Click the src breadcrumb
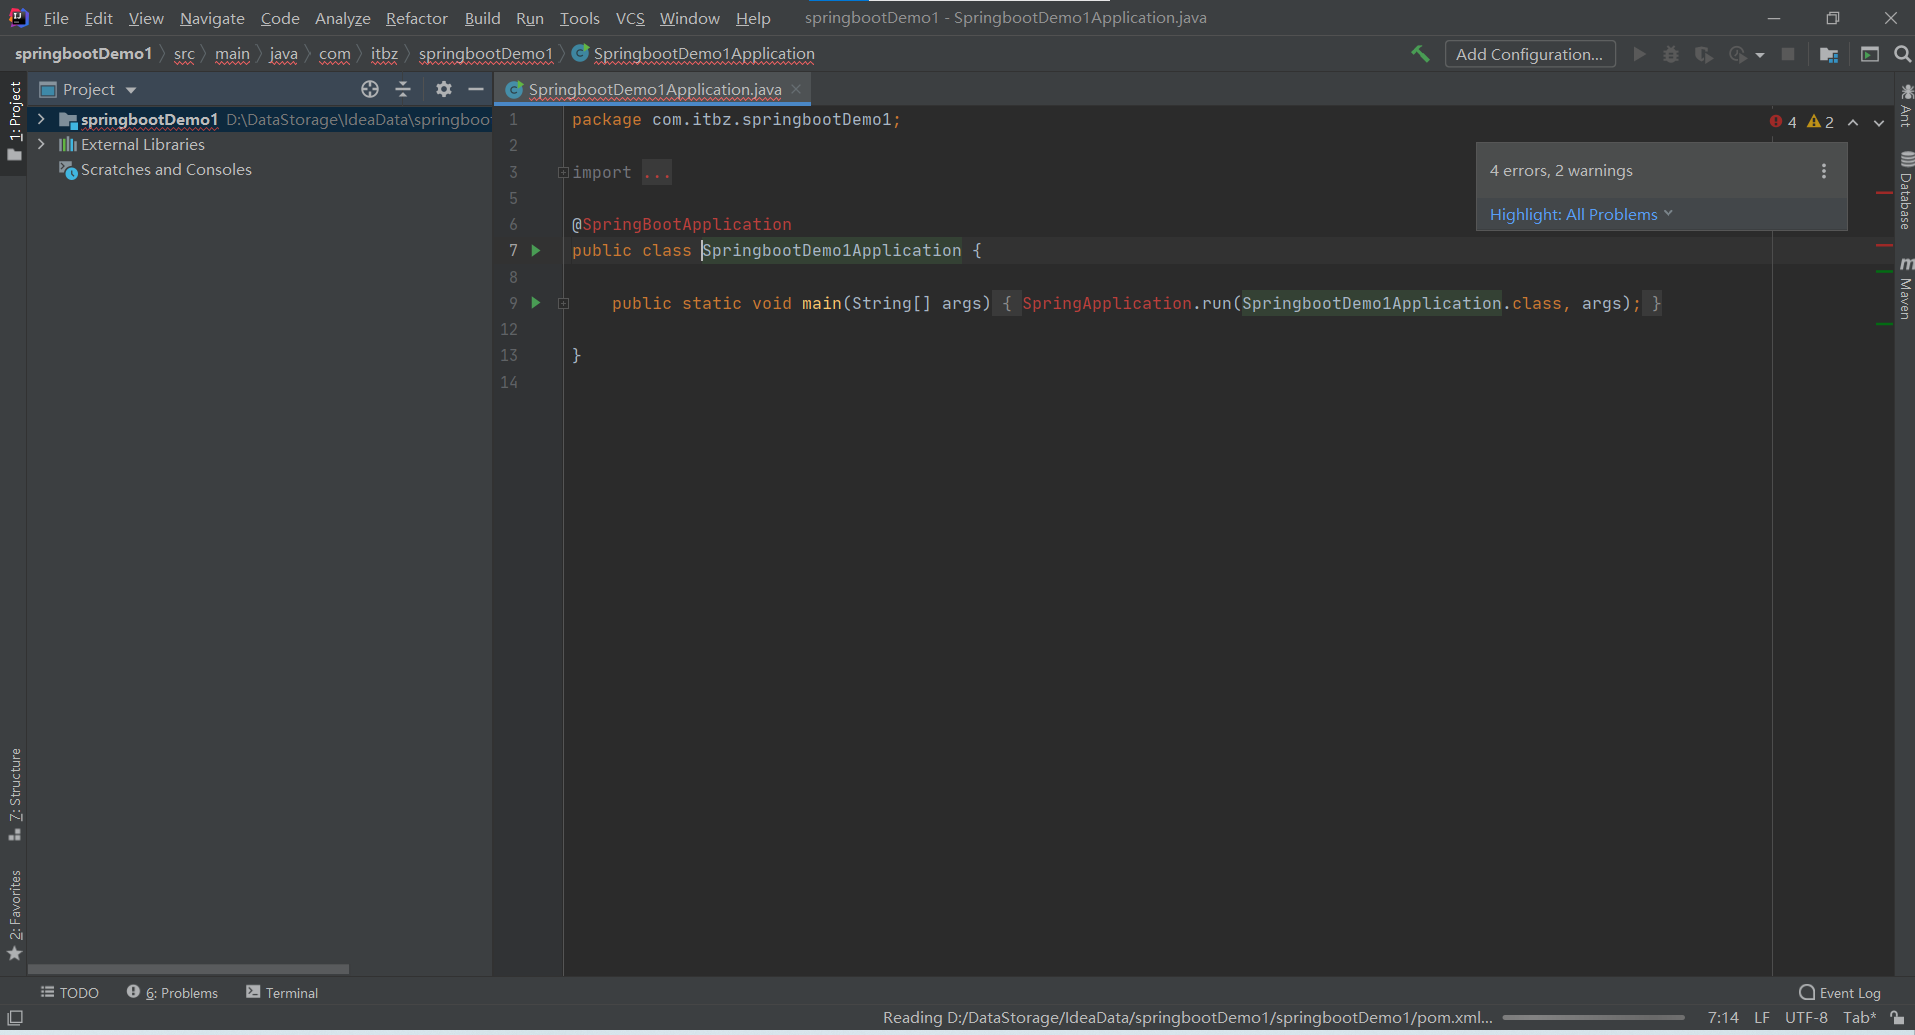This screenshot has width=1915, height=1035. 184,54
